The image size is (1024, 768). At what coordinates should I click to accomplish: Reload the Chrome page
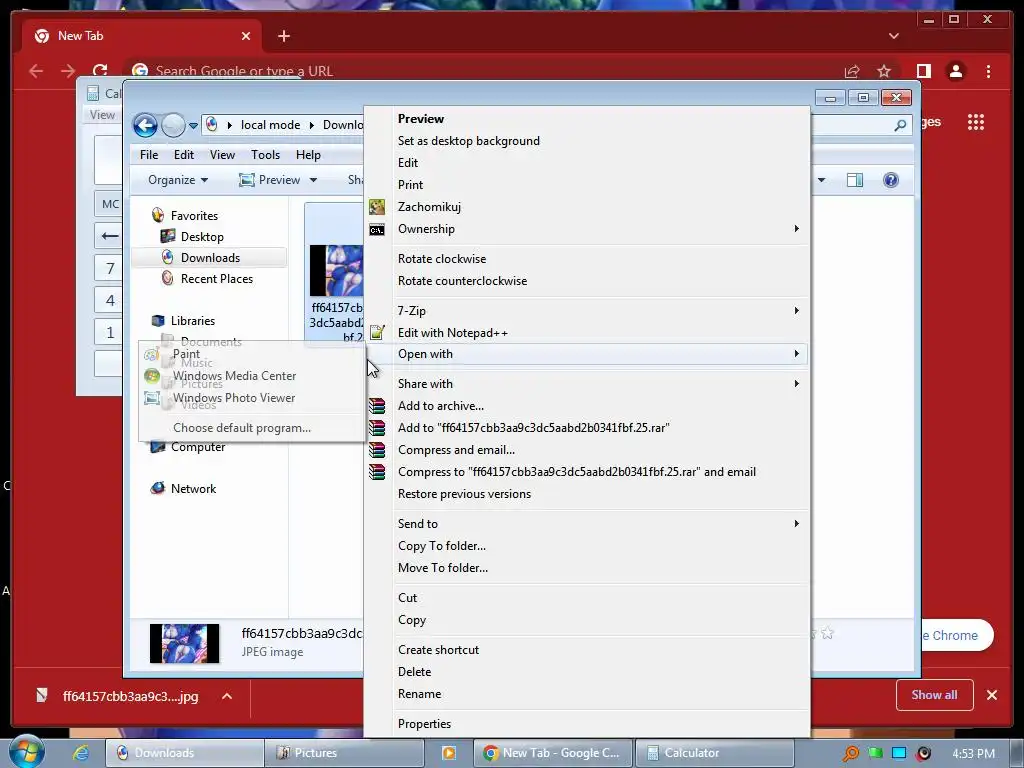click(99, 71)
